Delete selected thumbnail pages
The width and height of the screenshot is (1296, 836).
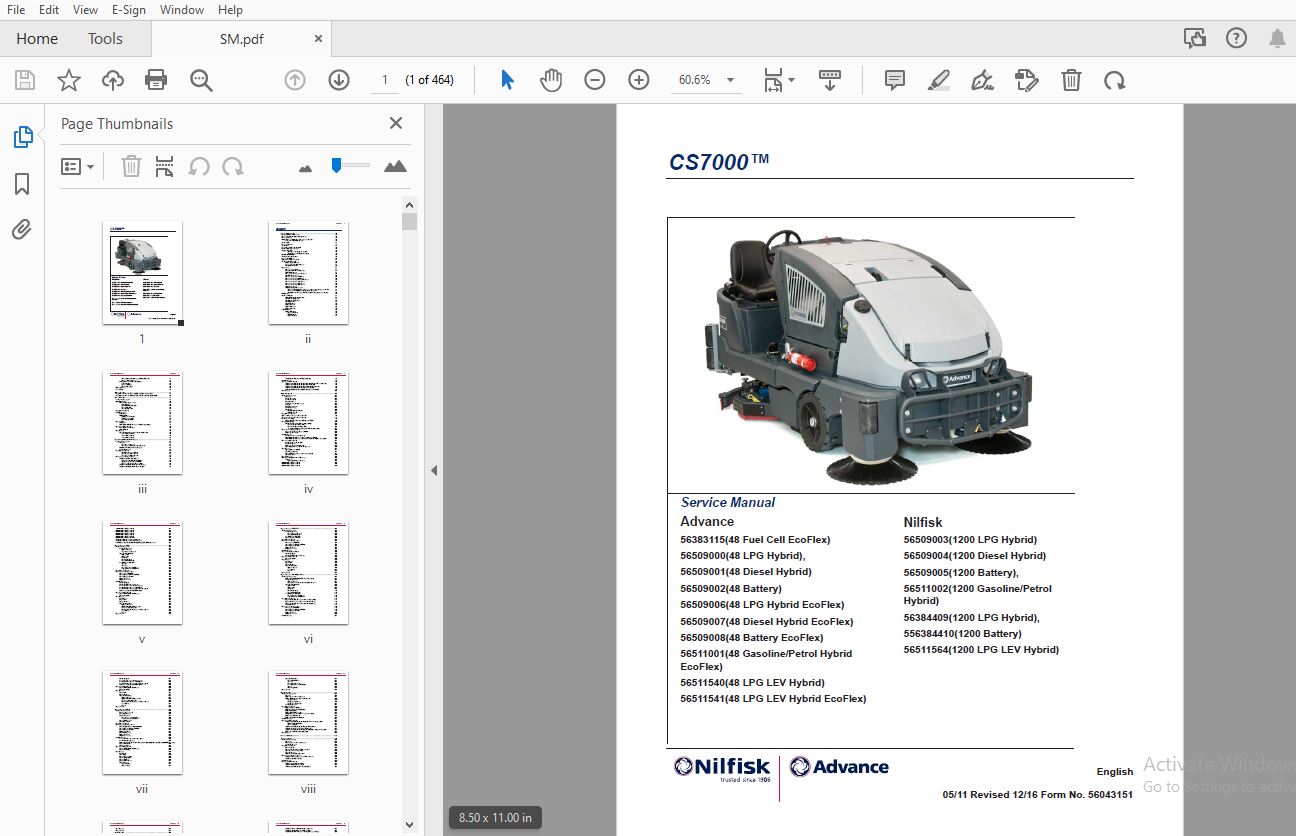coord(131,167)
